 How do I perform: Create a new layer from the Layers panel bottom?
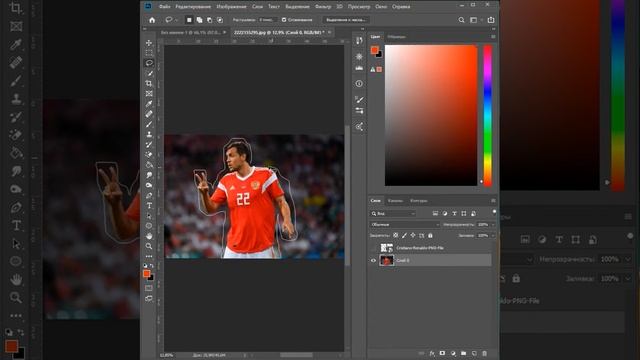(474, 353)
